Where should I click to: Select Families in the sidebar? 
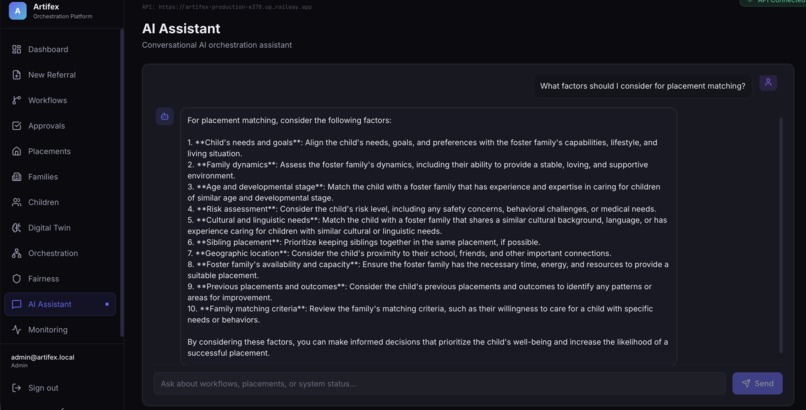[60, 177]
